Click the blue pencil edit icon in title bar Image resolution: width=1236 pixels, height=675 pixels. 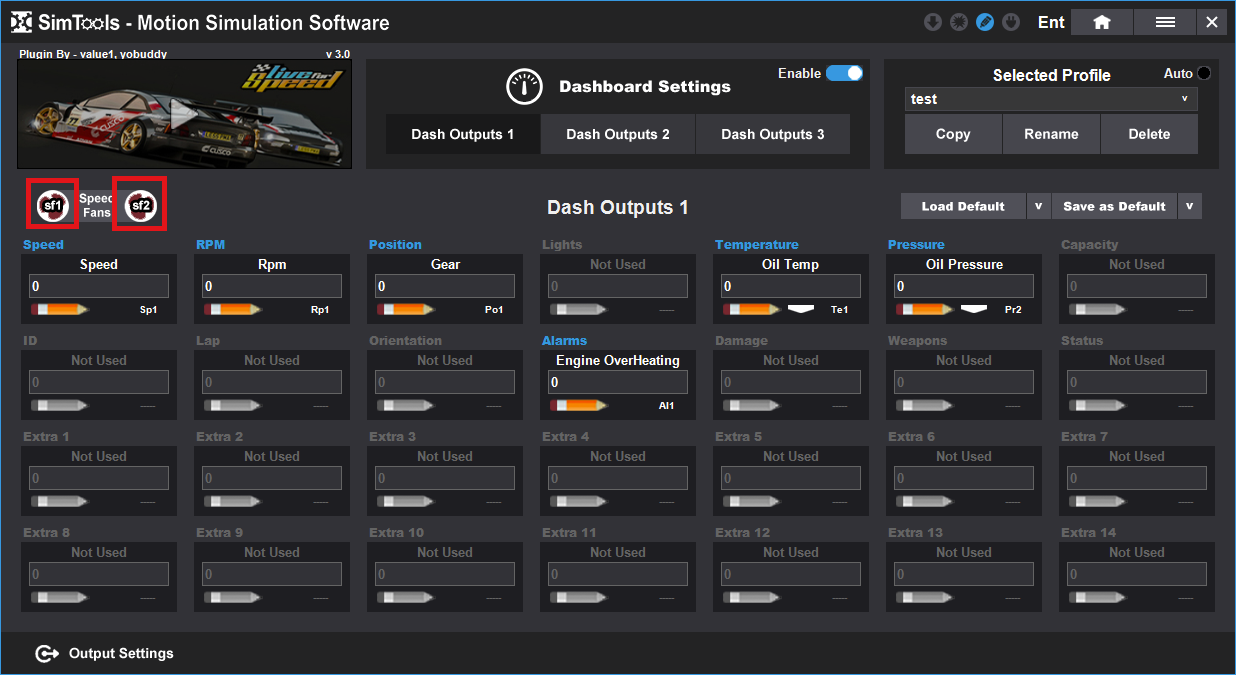click(985, 22)
